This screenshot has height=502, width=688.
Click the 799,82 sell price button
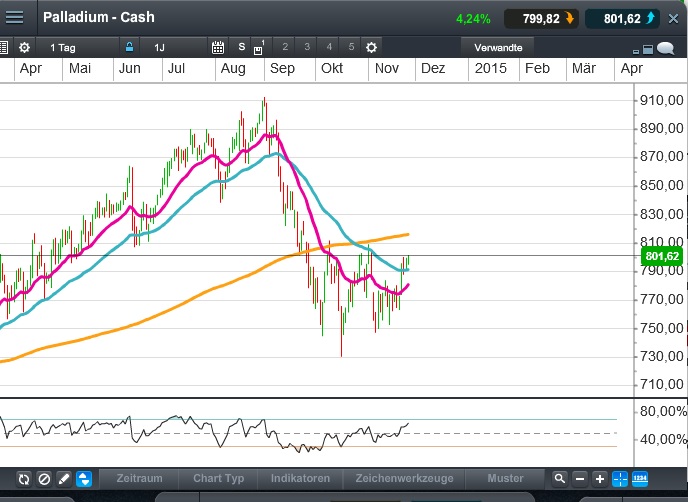point(540,18)
